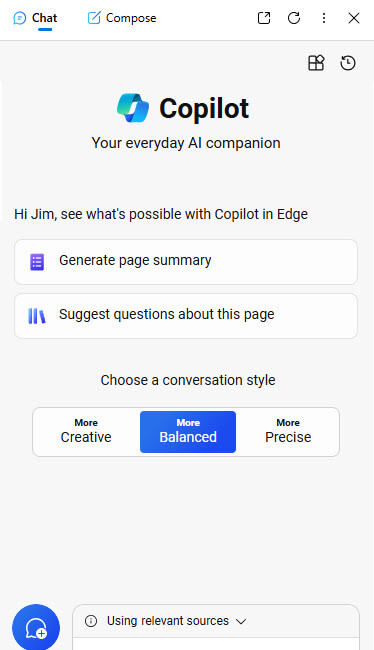Click the purple list icon for page summary
374x650 pixels.
[x=37, y=262]
